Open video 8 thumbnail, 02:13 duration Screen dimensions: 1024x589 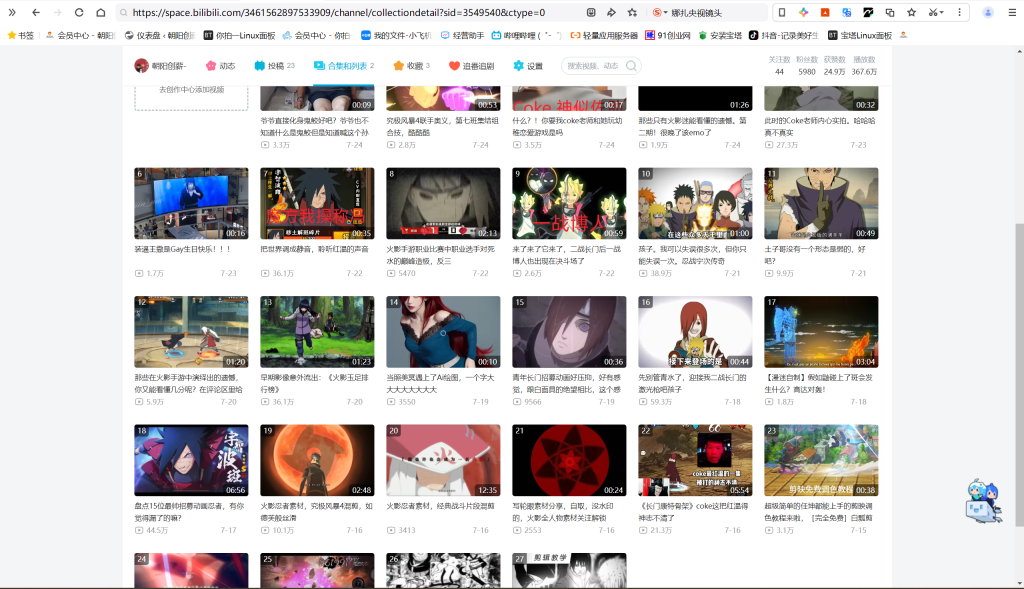tap(443, 203)
